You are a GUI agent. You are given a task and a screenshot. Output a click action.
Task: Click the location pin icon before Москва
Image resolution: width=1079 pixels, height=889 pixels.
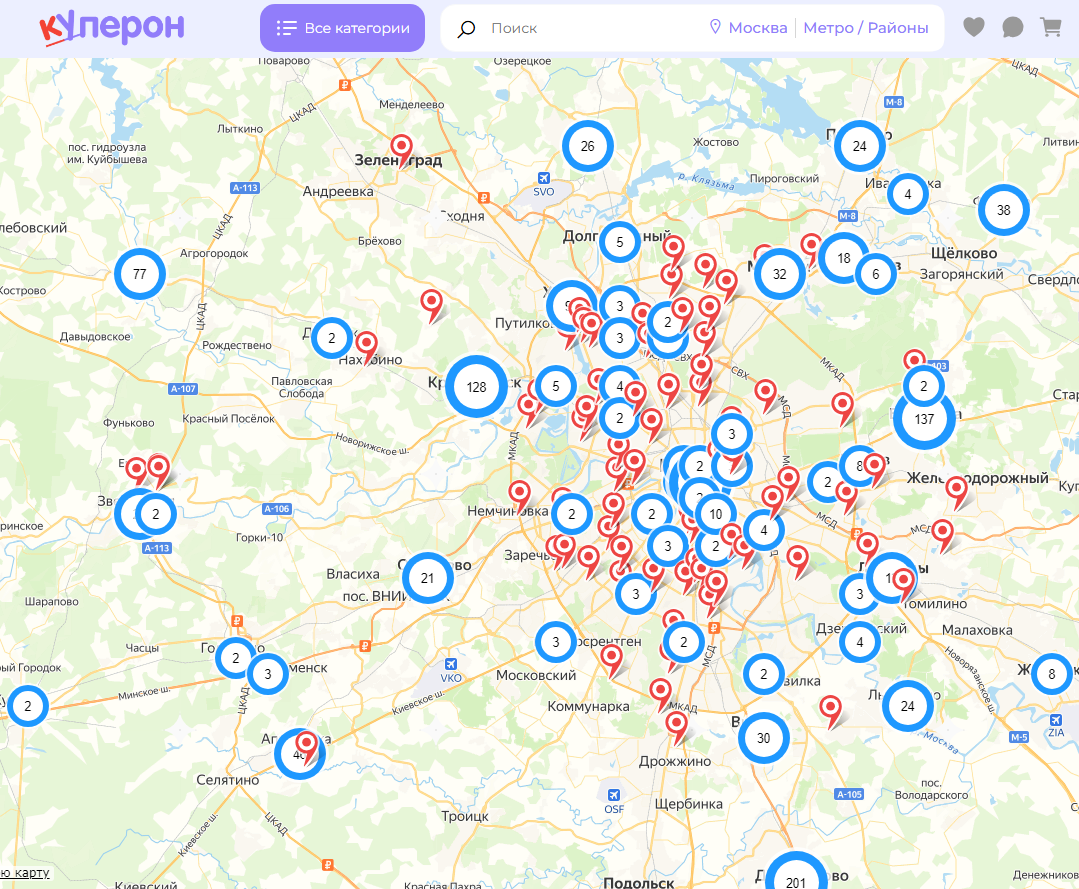715,28
